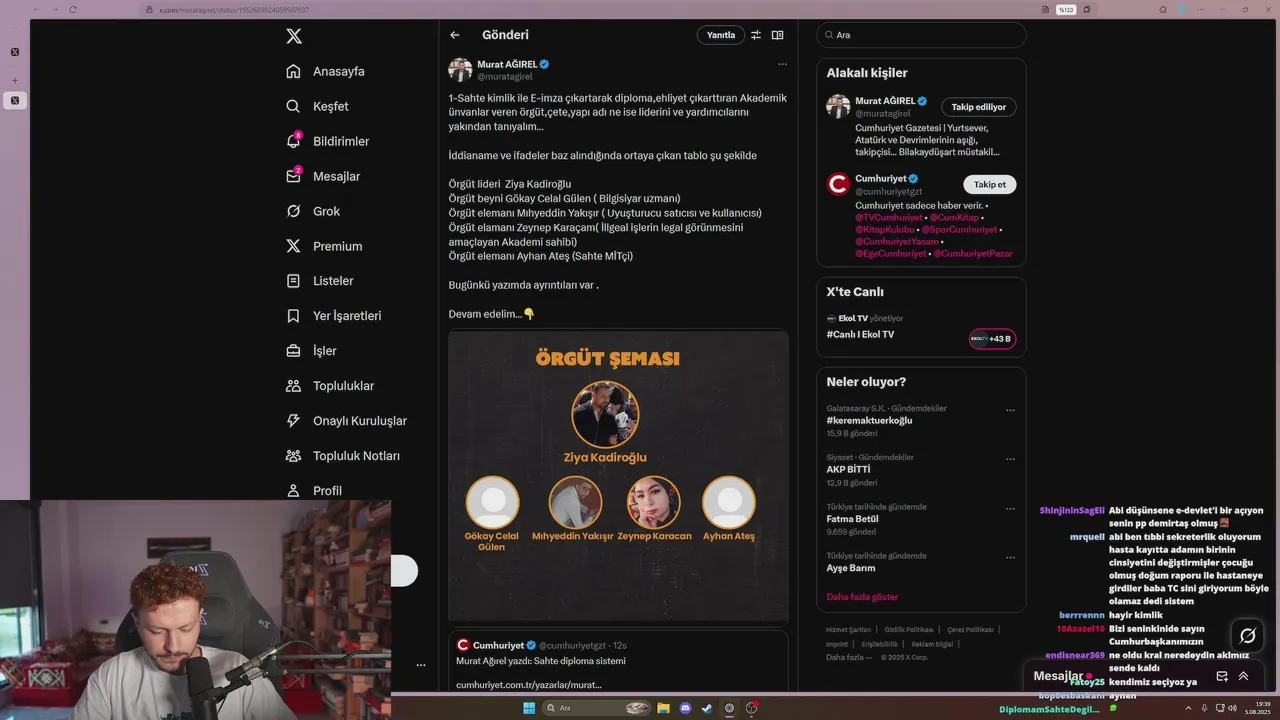
Task: Click Takip et button for Cumhuriyet
Action: pyautogui.click(x=990, y=184)
